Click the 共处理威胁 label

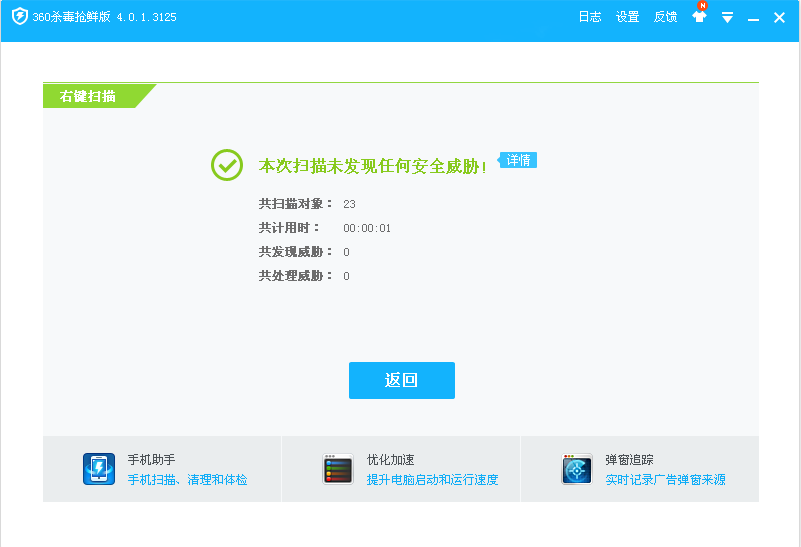point(295,276)
